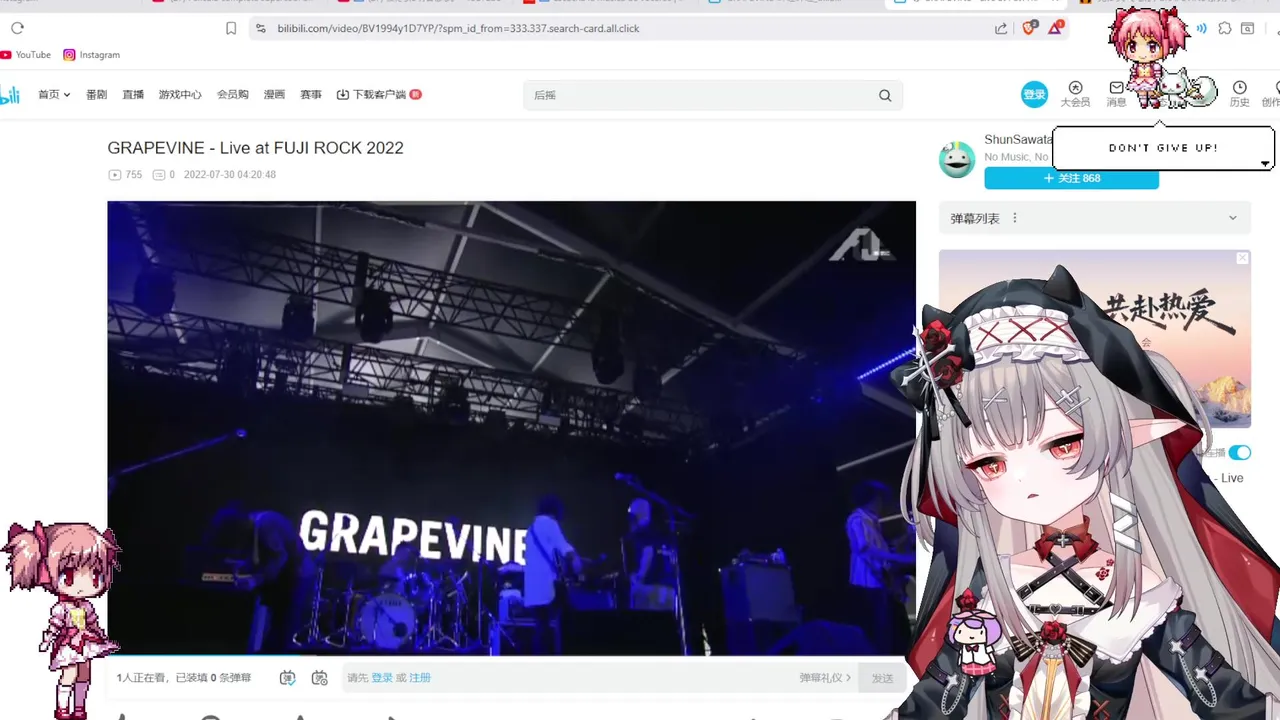This screenshot has width=1280, height=720.
Task: Open the 直播 navigation item
Action: point(133,95)
